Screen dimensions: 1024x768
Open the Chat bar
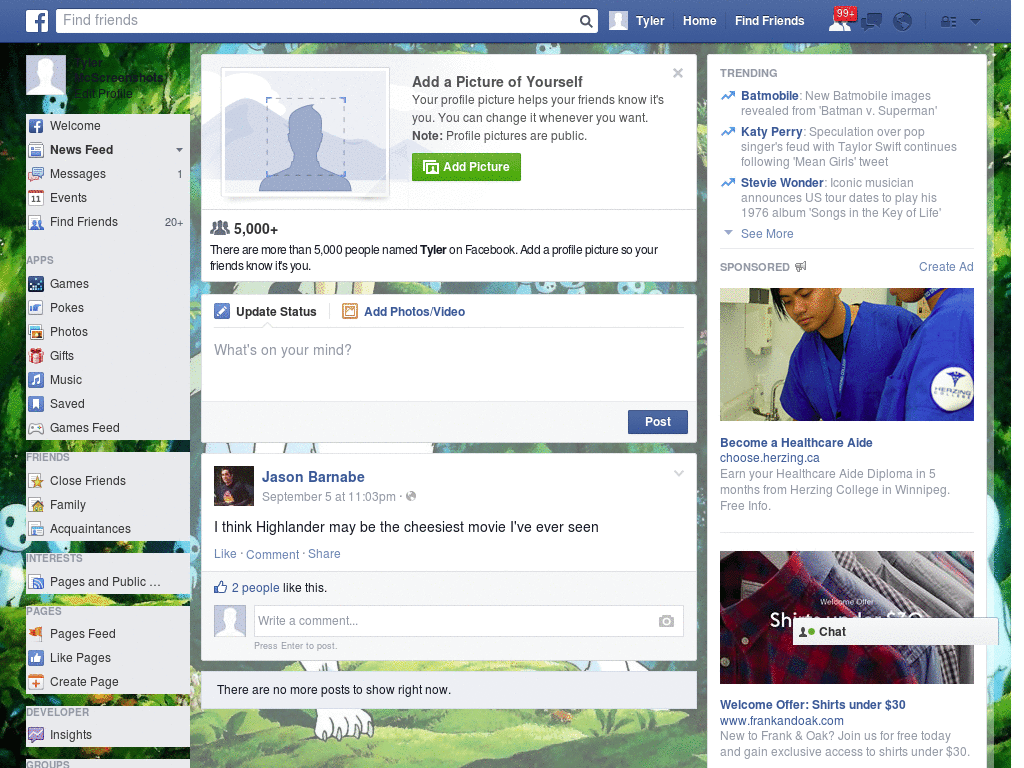coord(895,632)
